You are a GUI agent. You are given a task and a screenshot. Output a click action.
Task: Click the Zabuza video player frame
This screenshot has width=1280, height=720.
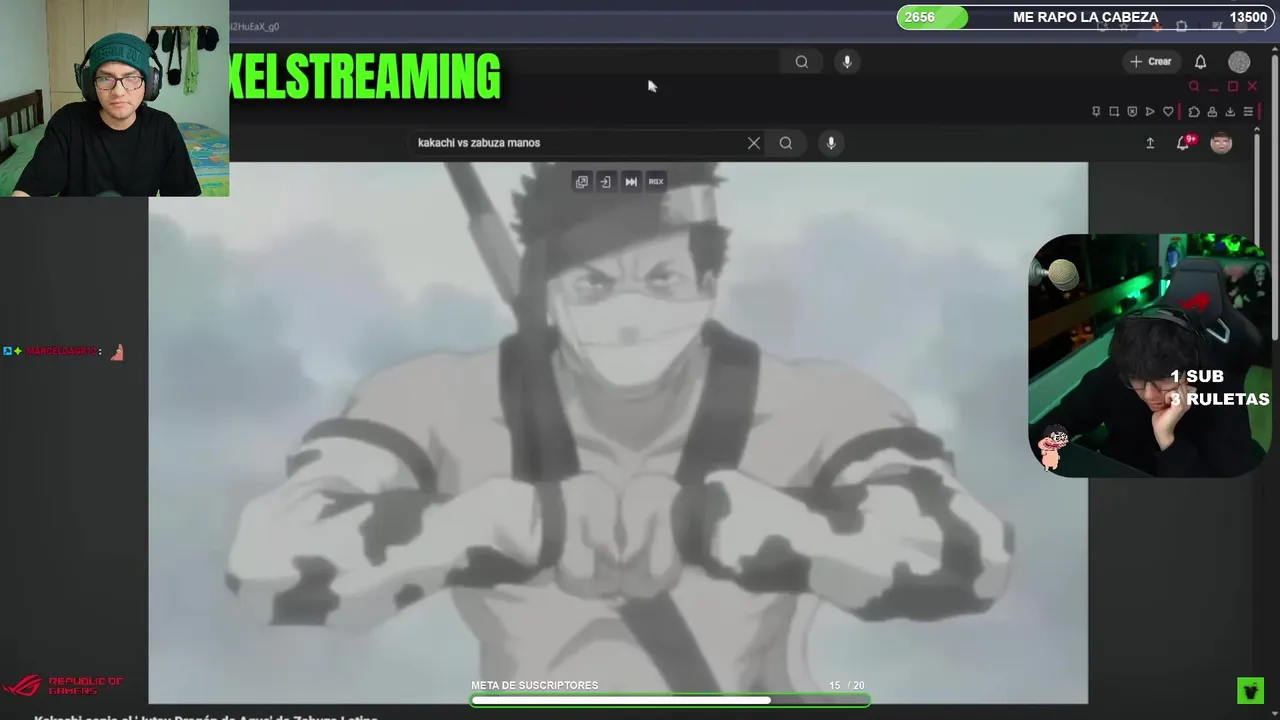(x=618, y=433)
